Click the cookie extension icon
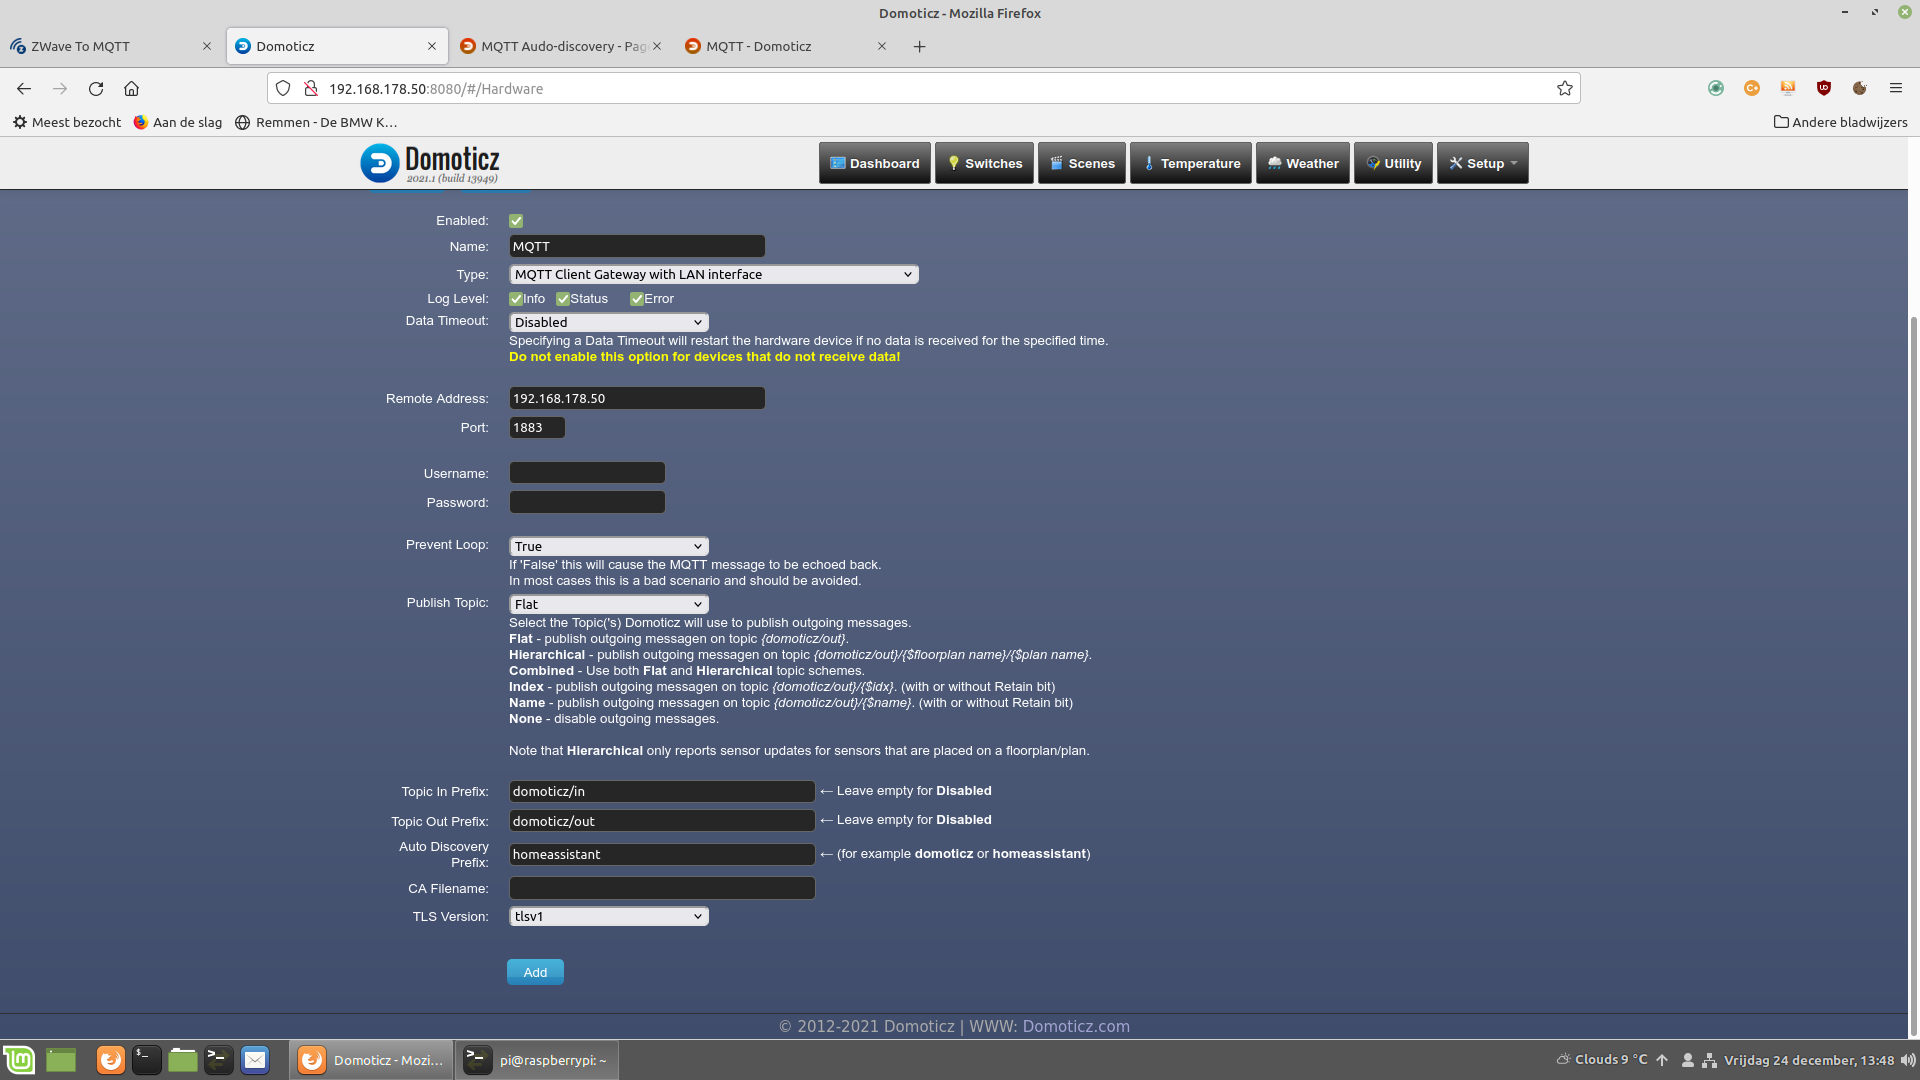The height and width of the screenshot is (1080, 1920). 1860,88
